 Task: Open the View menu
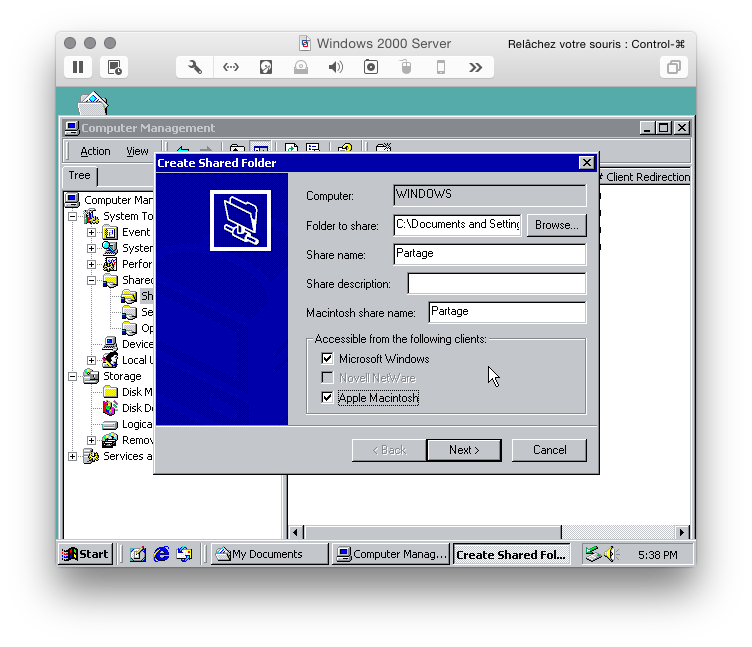tap(137, 151)
